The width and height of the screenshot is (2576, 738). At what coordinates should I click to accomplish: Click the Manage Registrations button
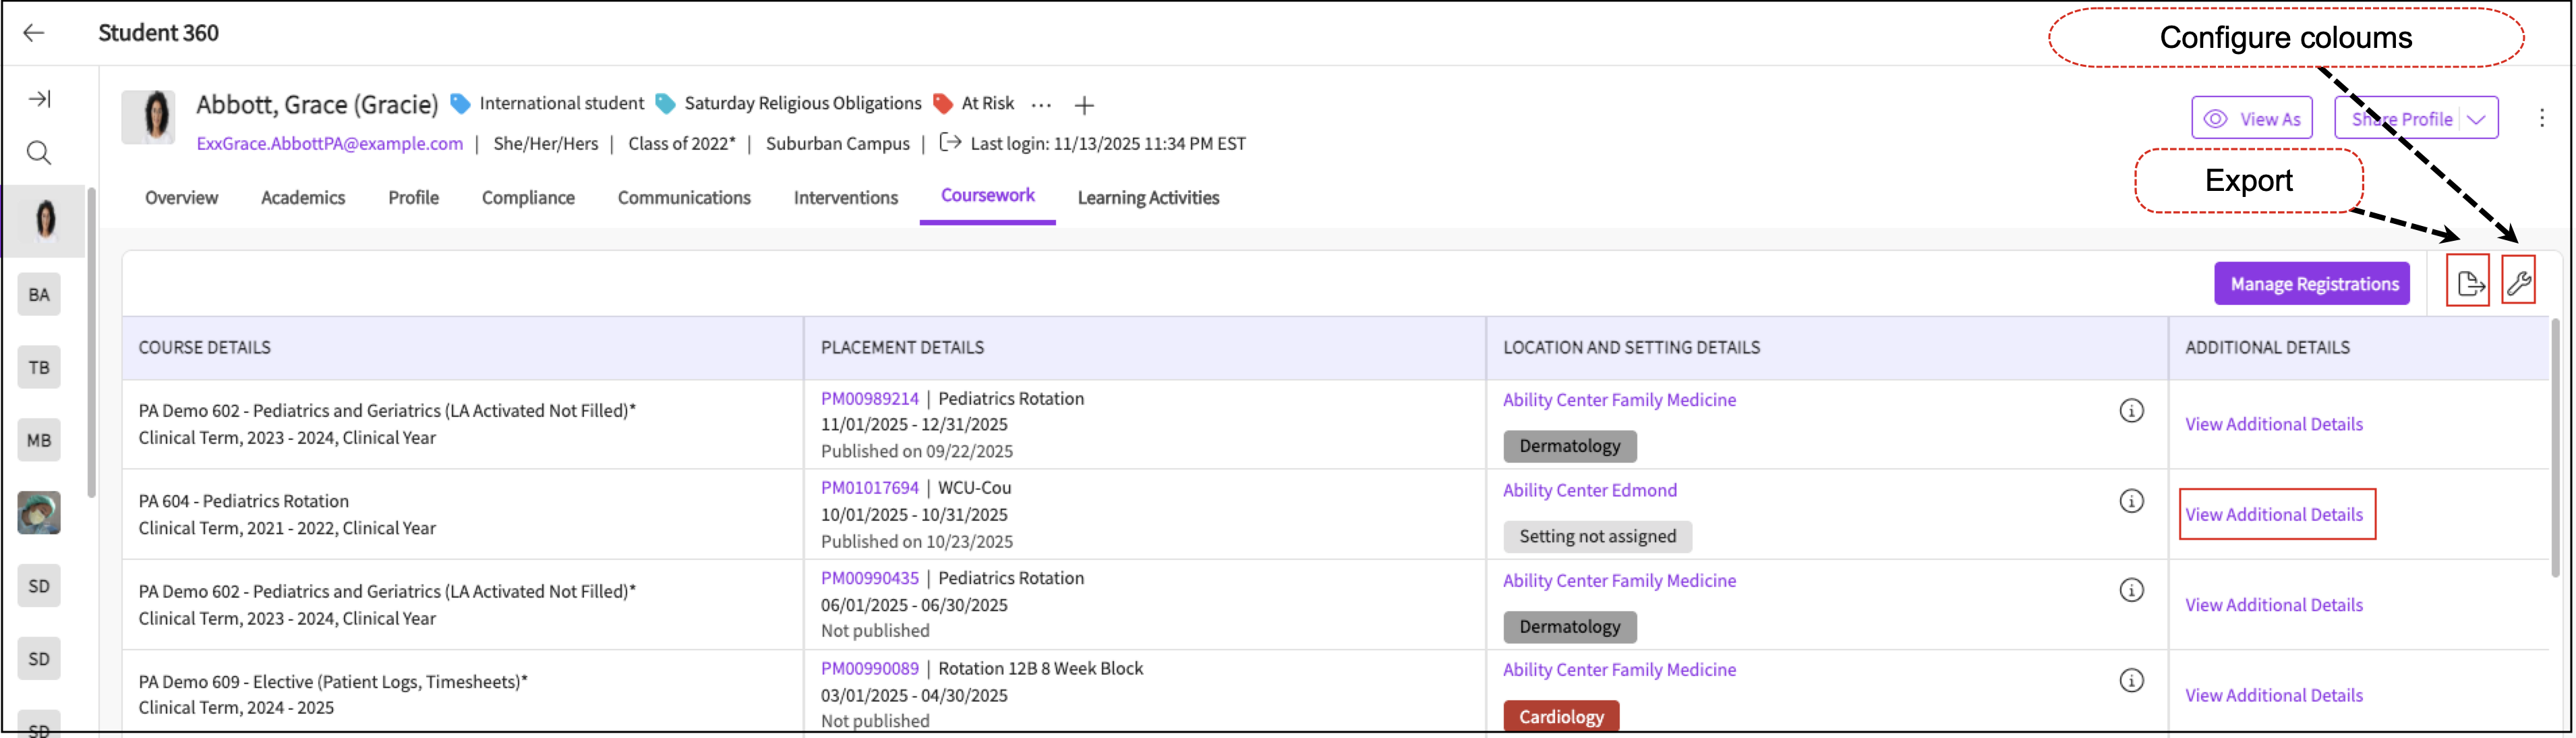(2314, 284)
